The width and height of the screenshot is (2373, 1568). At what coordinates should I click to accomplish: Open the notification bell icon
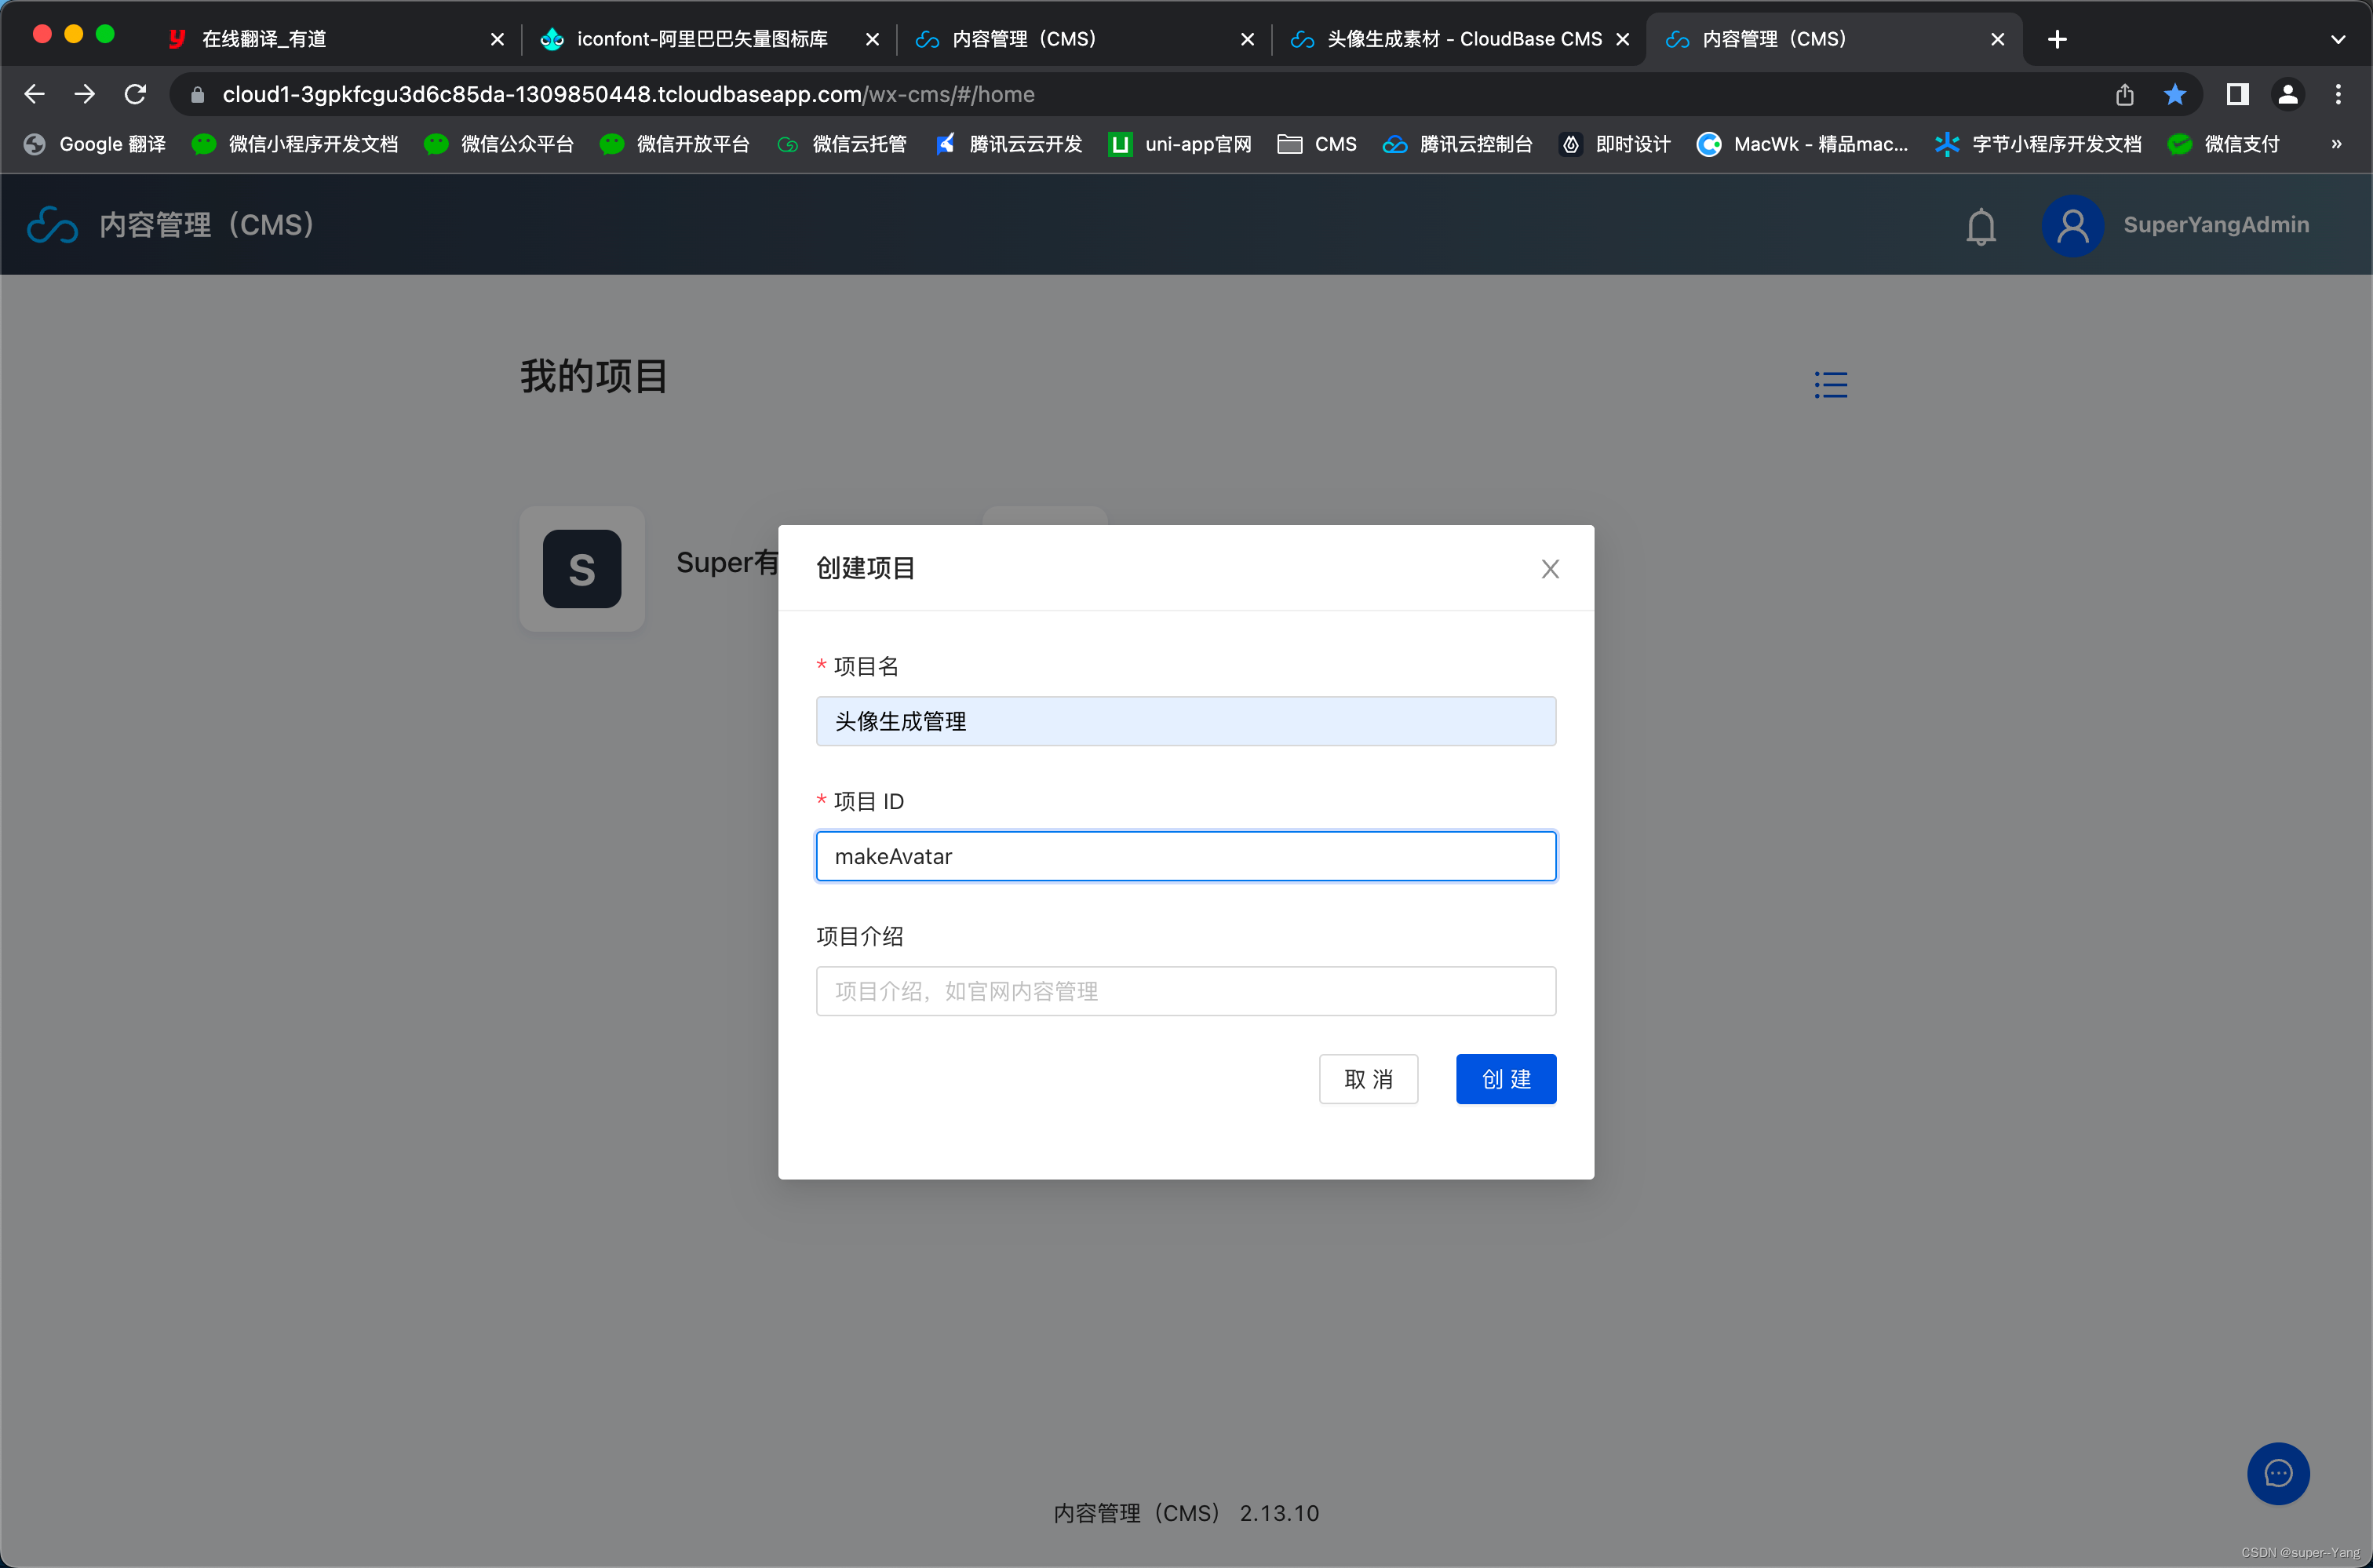point(1981,226)
